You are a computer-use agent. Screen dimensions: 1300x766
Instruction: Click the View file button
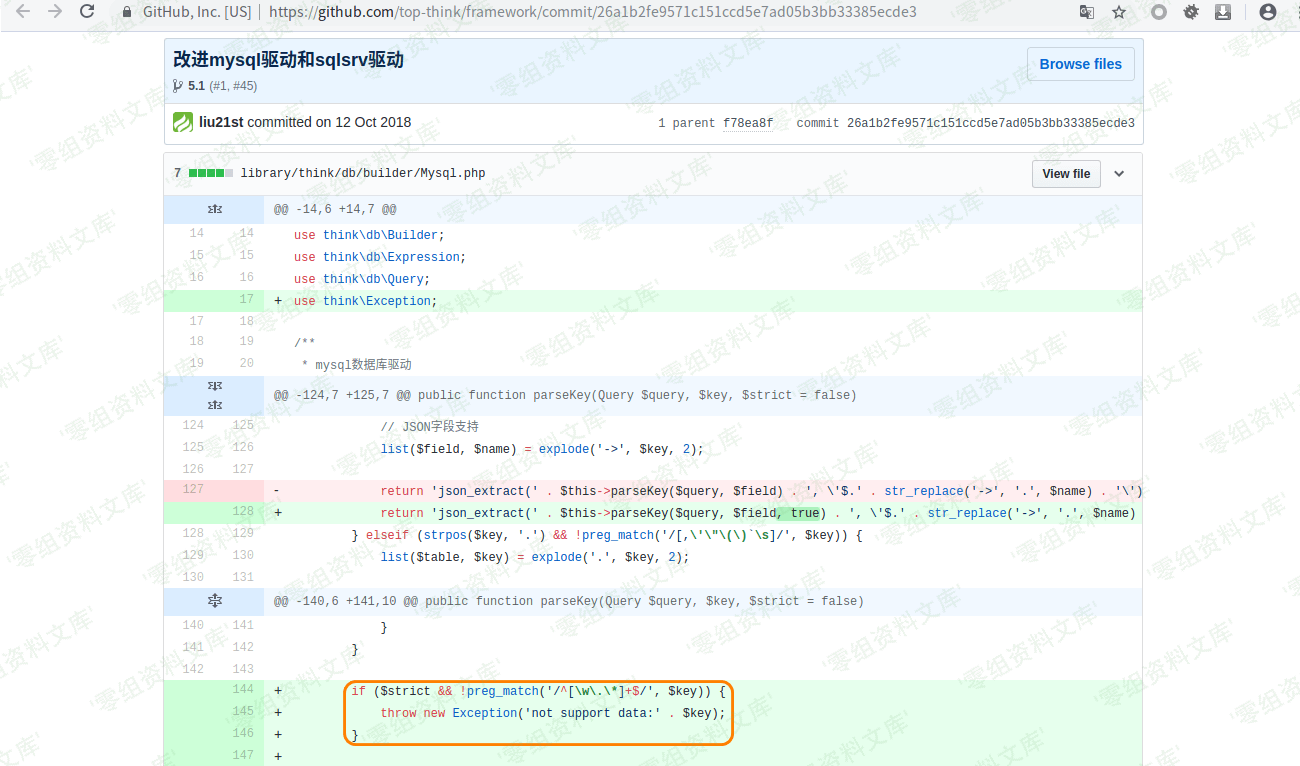[x=1066, y=174]
